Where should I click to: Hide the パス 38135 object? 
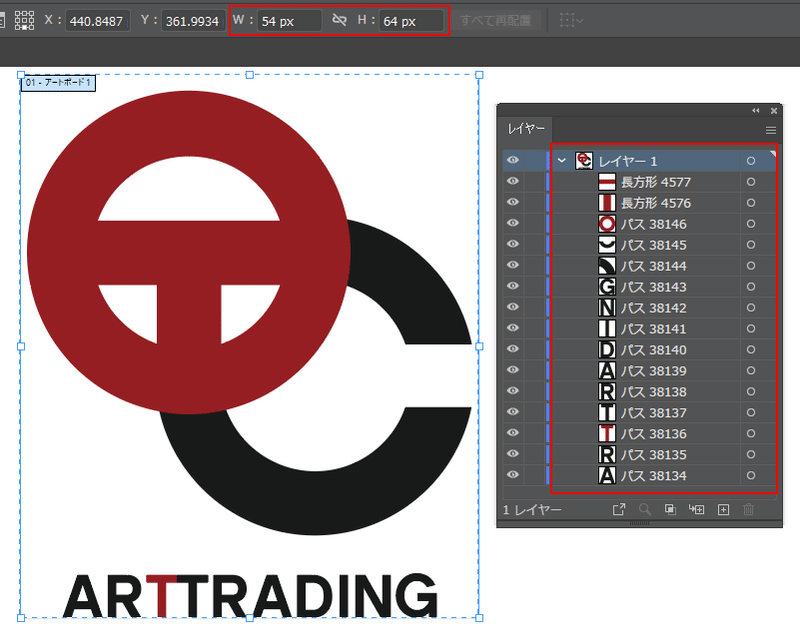(513, 453)
